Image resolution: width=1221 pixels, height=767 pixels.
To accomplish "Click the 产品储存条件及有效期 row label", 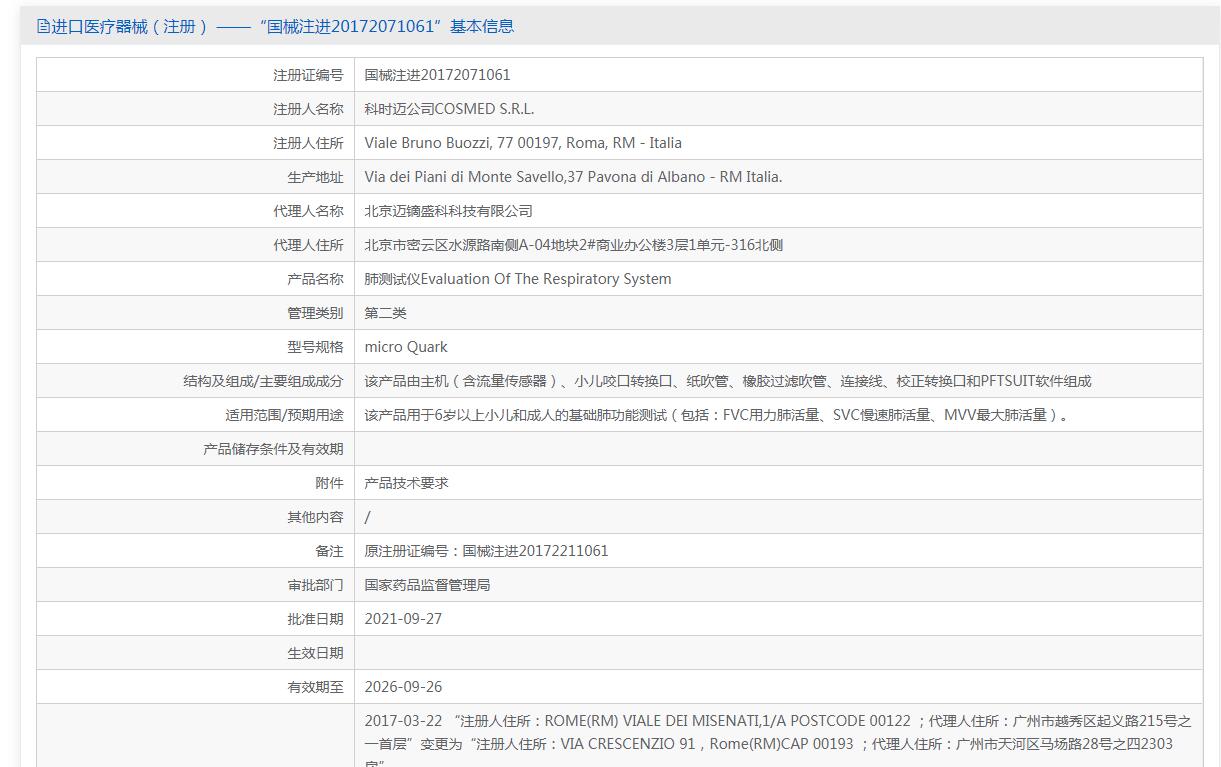I will (x=273, y=449).
